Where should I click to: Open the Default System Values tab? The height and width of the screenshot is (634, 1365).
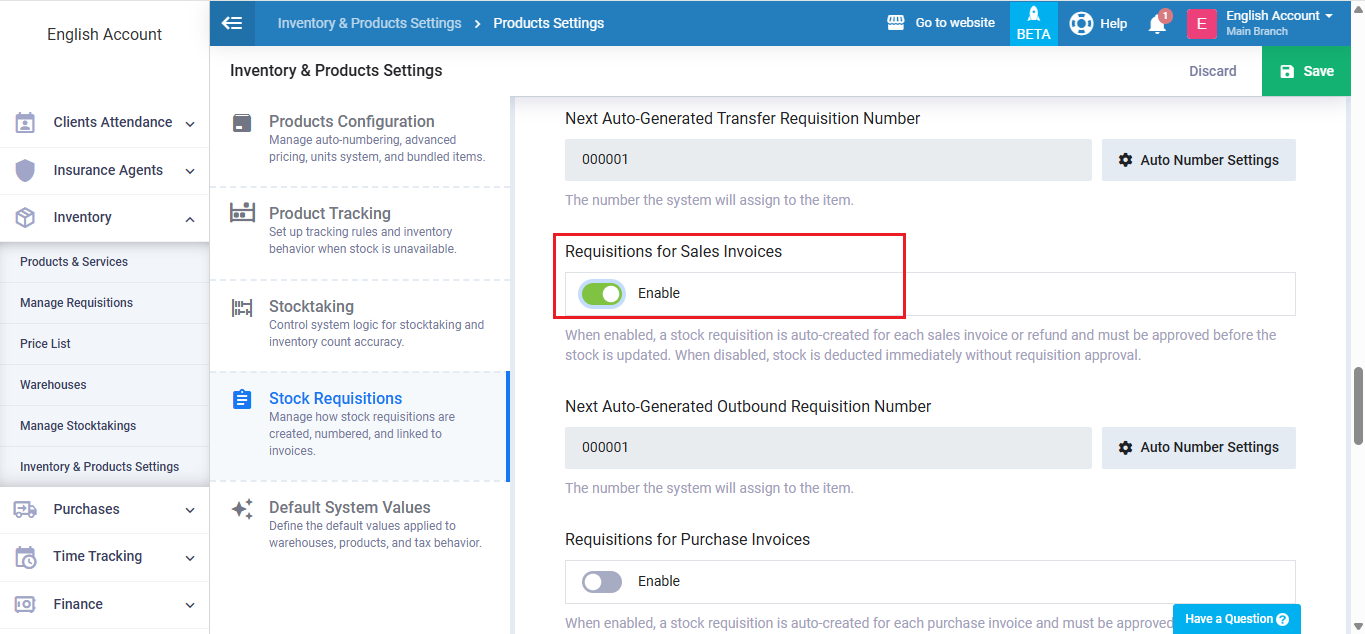(x=349, y=508)
